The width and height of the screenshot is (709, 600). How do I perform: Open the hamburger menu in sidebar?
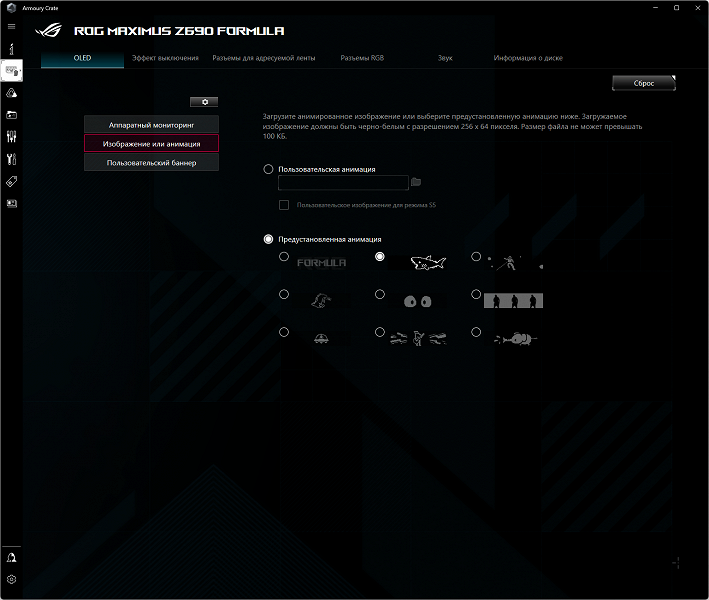pos(12,26)
